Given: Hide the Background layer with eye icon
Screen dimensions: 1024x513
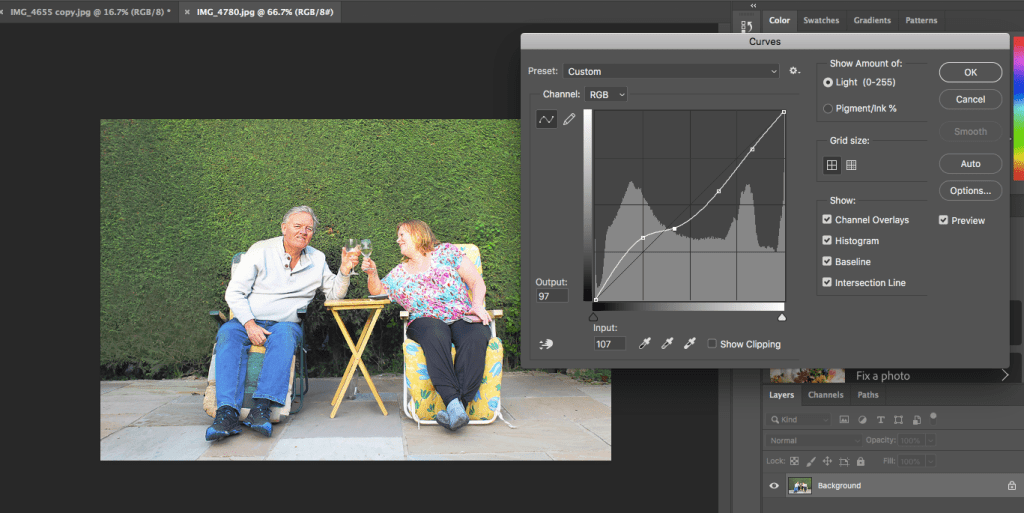Looking at the screenshot, I should 773,486.
